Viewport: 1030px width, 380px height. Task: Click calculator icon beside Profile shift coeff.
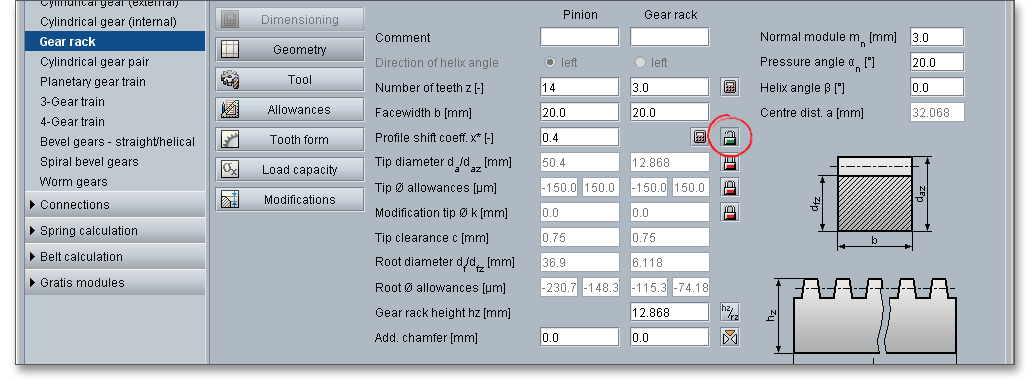(x=700, y=137)
